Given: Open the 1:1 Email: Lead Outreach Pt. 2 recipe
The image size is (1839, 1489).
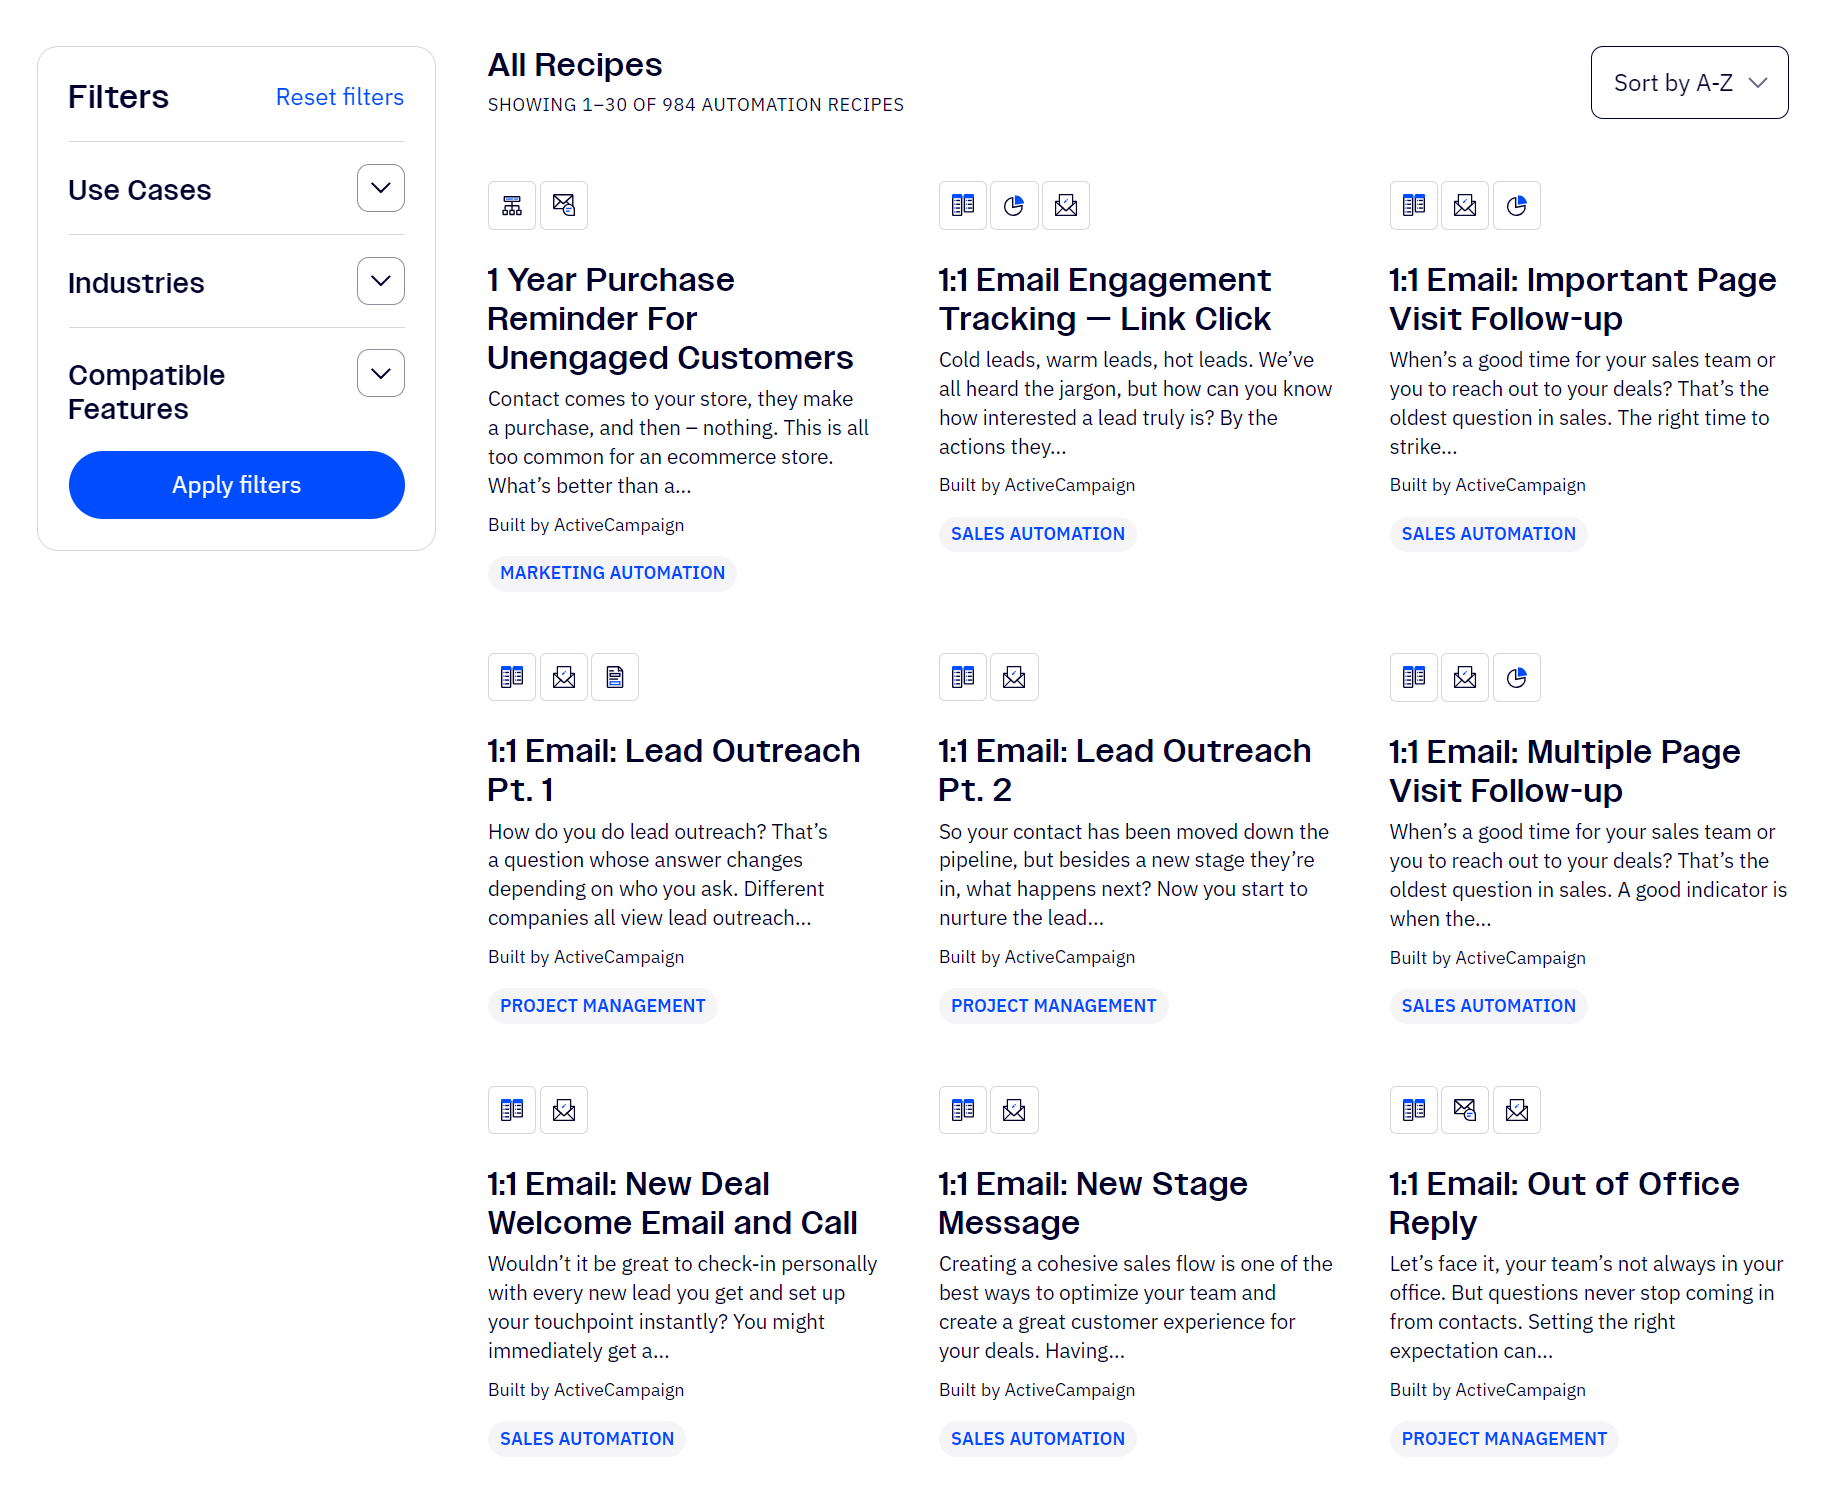Looking at the screenshot, I should [1124, 770].
